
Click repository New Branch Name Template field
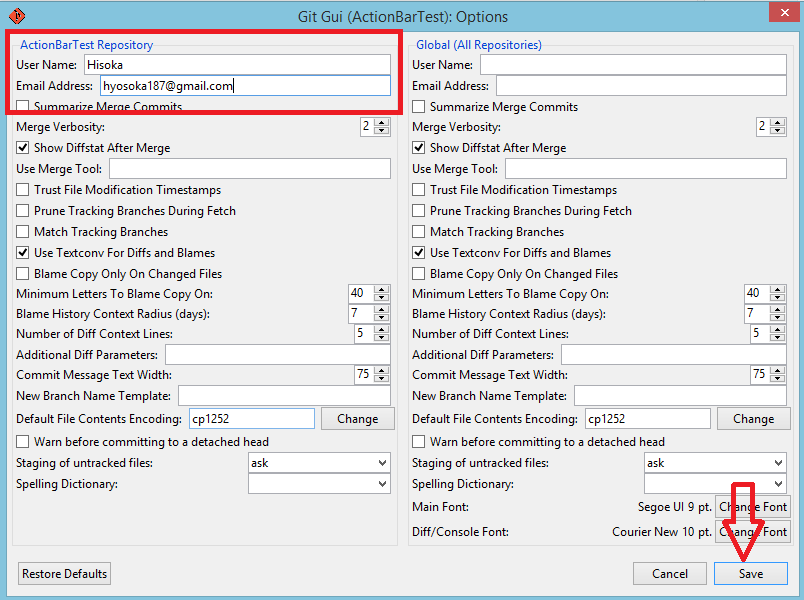point(285,396)
